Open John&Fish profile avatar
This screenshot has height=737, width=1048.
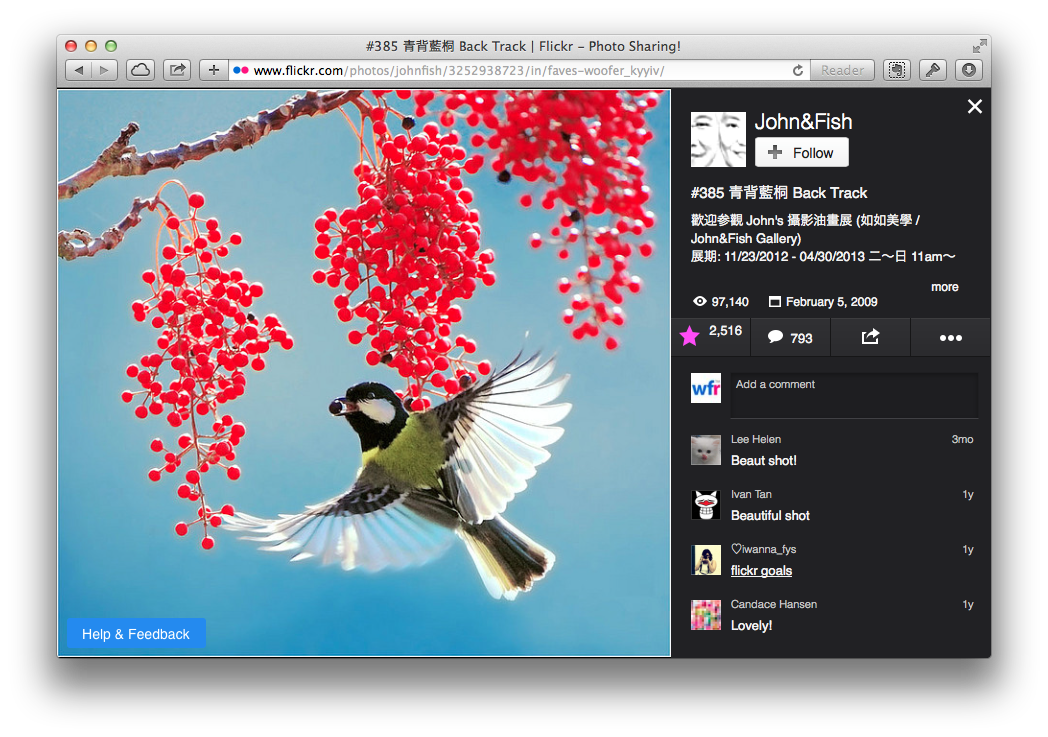(718, 139)
